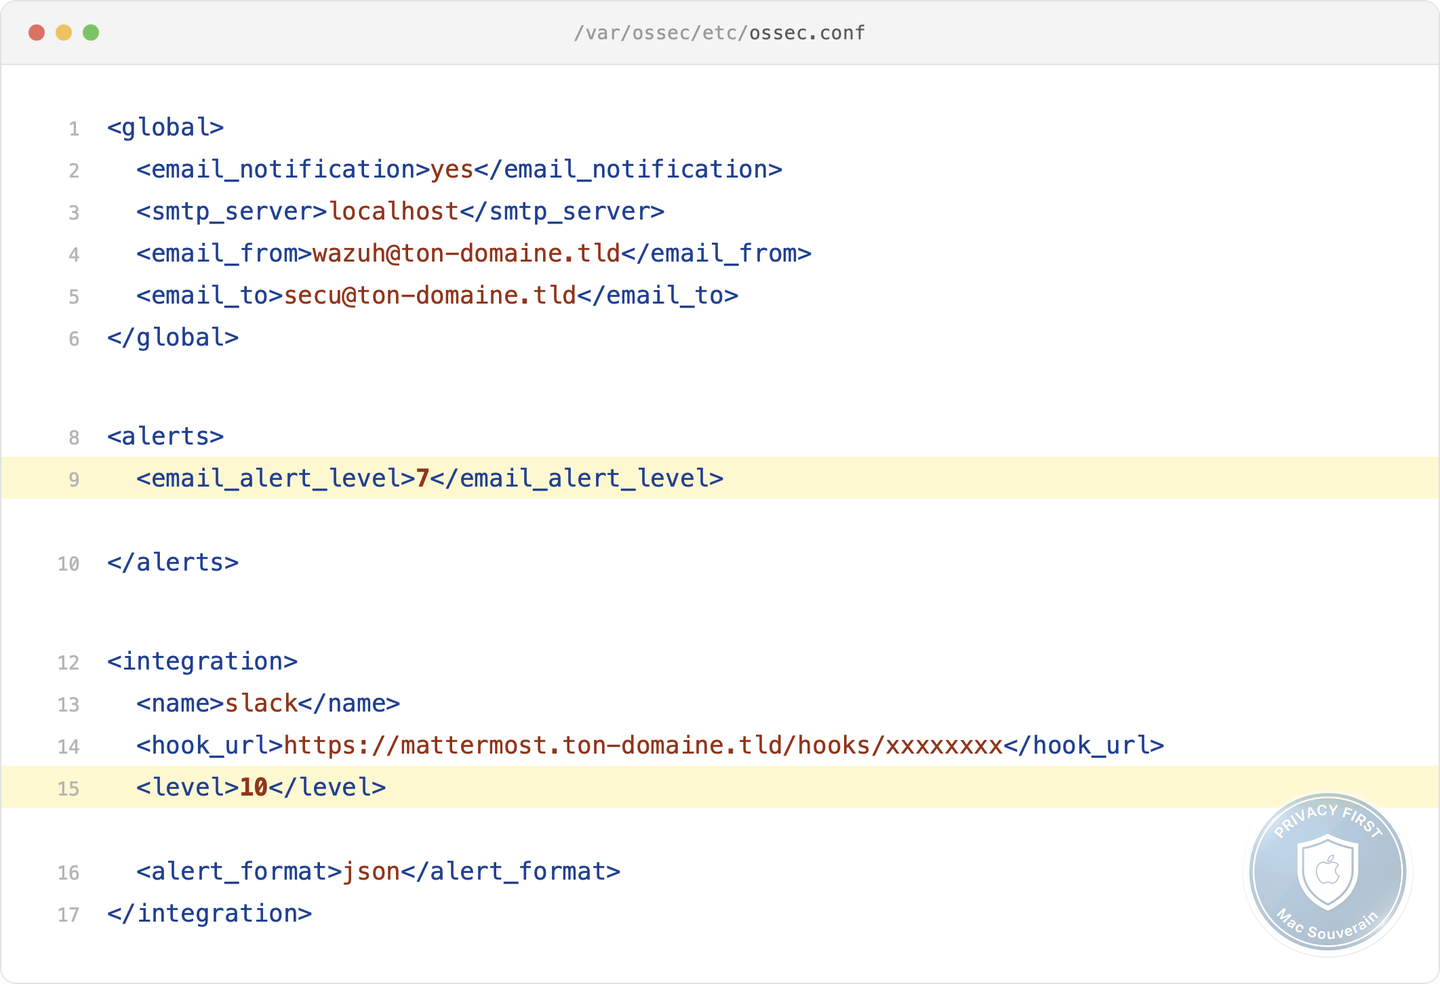Click the mattermost hook URL
Screen dimensions: 1440x984
pyautogui.click(x=643, y=746)
